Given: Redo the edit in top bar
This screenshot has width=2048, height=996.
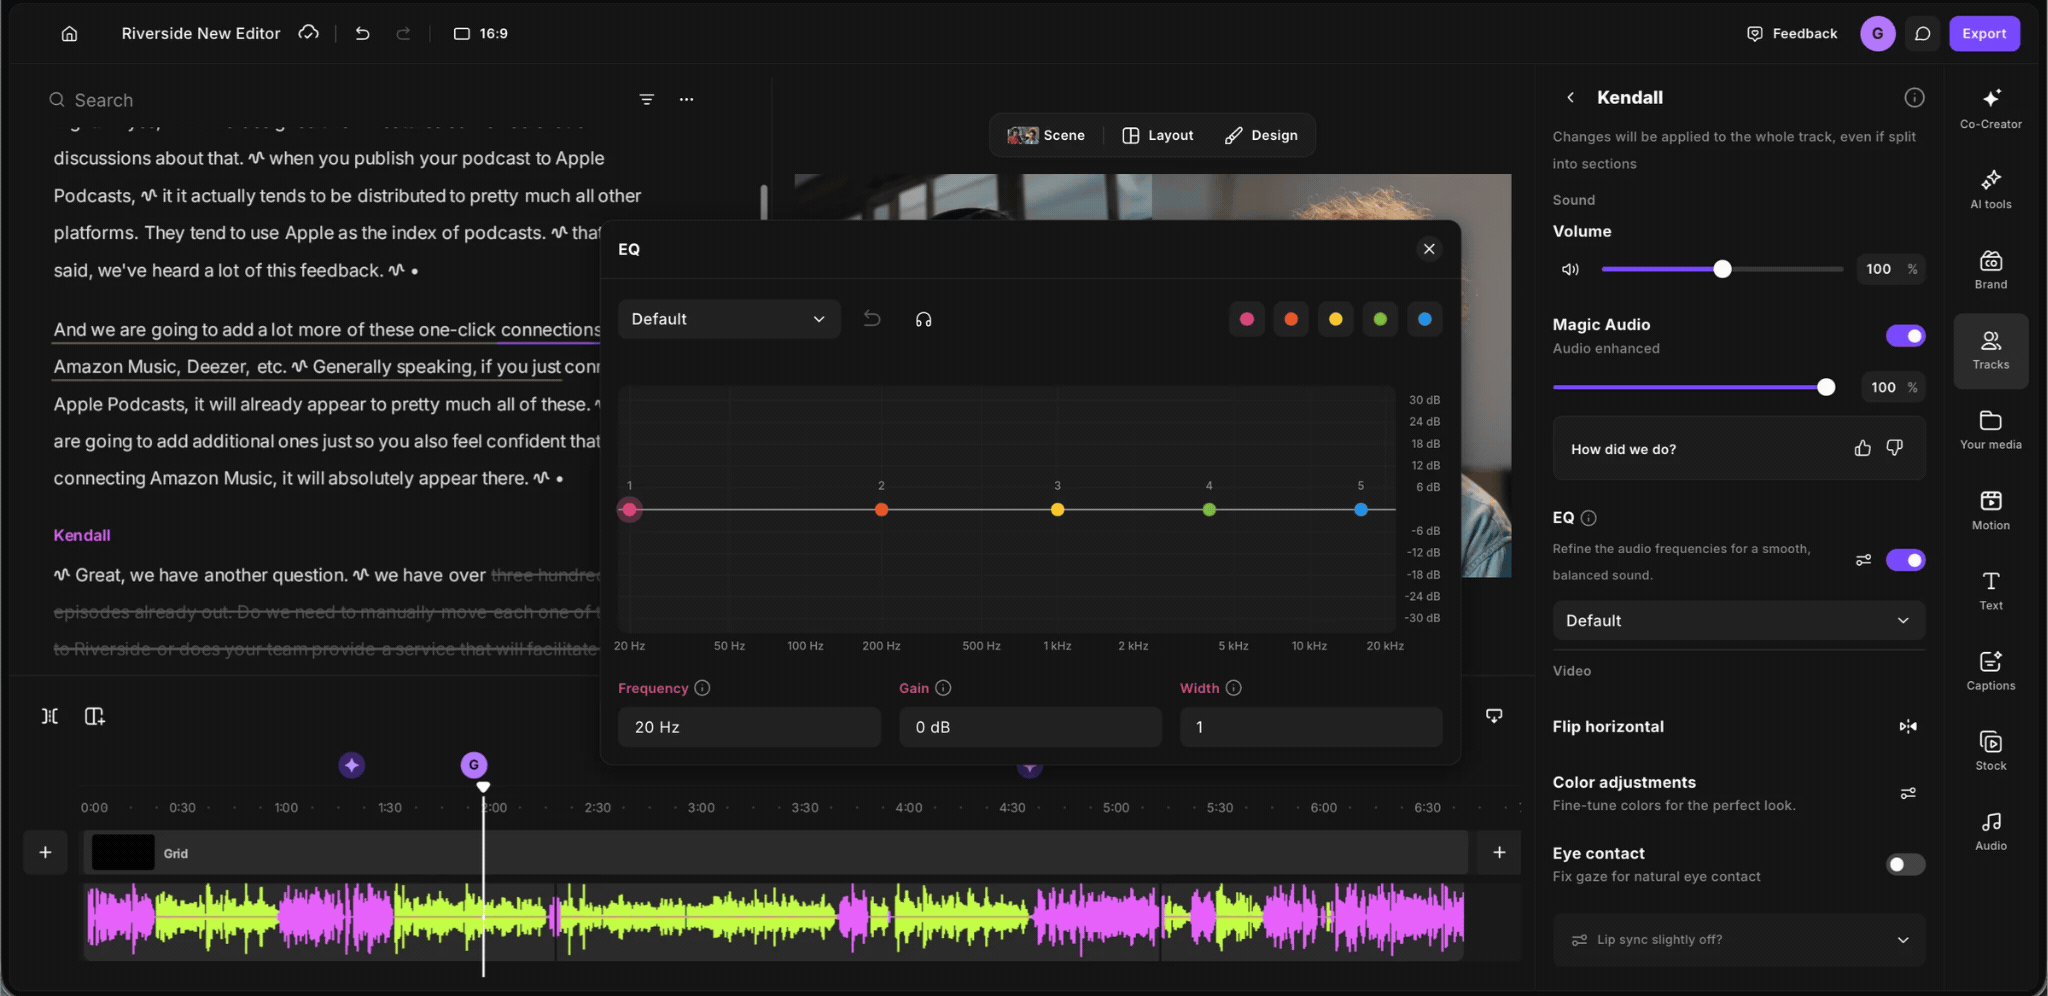Looking at the screenshot, I should [403, 34].
